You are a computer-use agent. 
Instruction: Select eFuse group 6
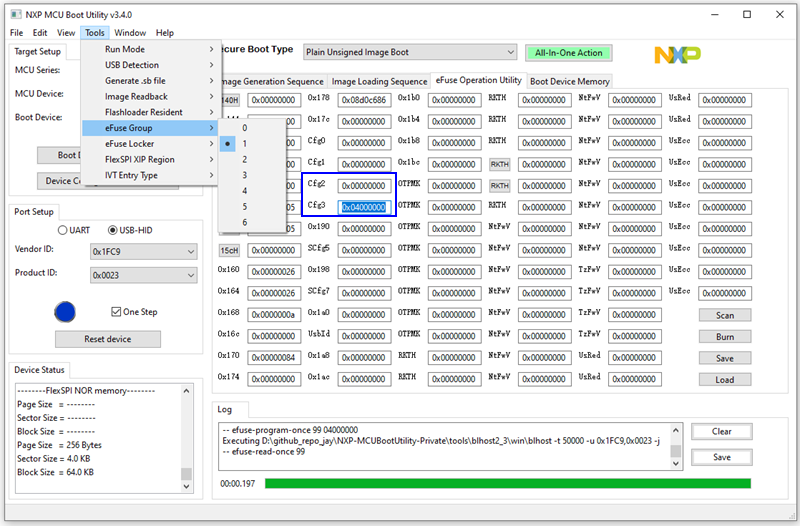[252, 222]
